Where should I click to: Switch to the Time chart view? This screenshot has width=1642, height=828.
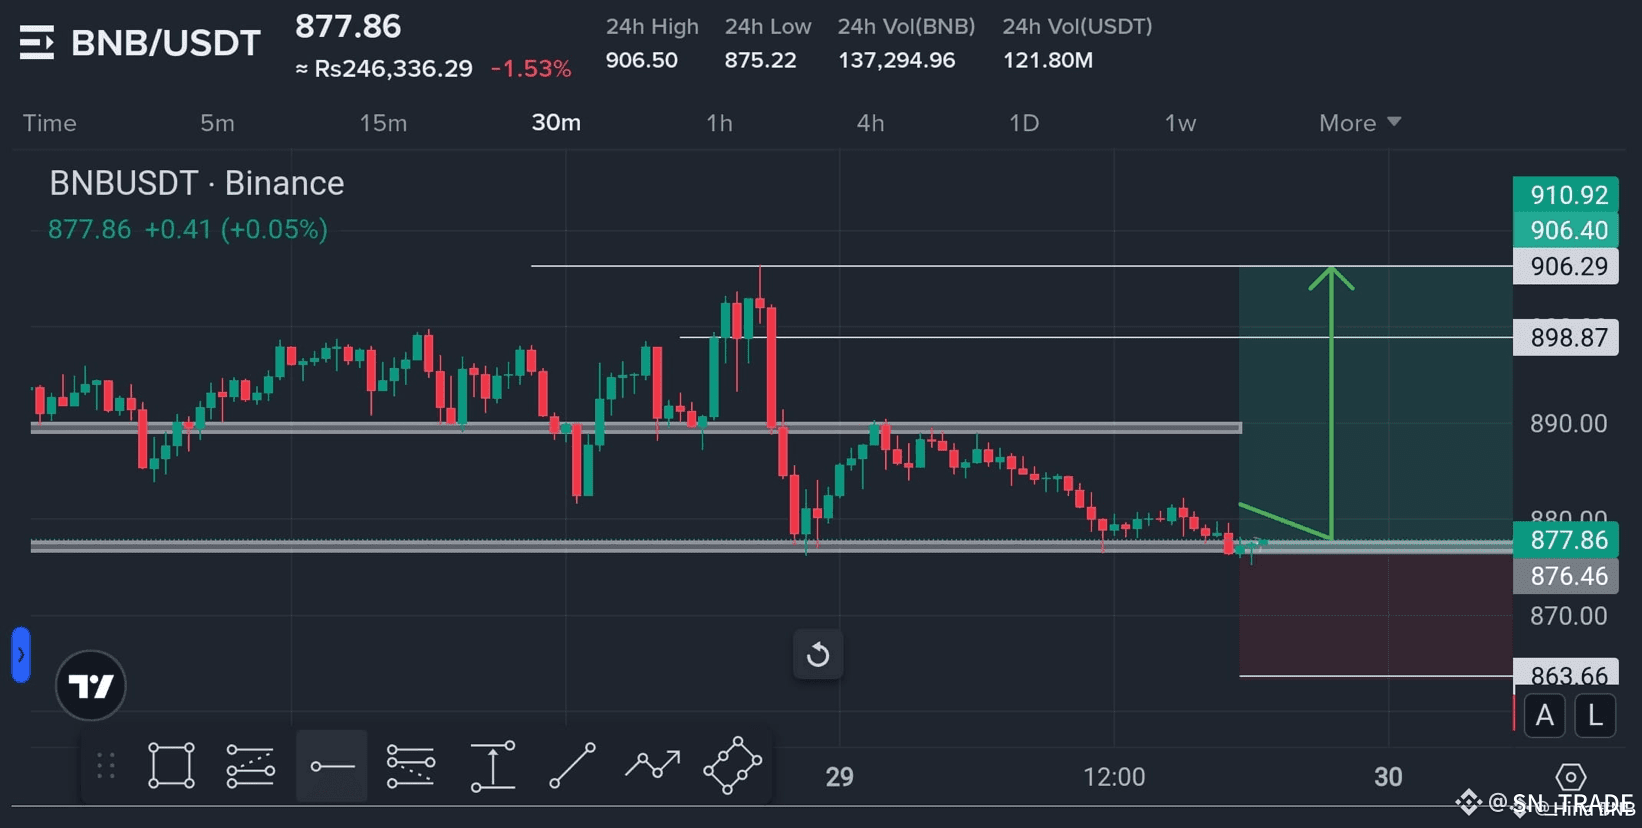tap(50, 123)
